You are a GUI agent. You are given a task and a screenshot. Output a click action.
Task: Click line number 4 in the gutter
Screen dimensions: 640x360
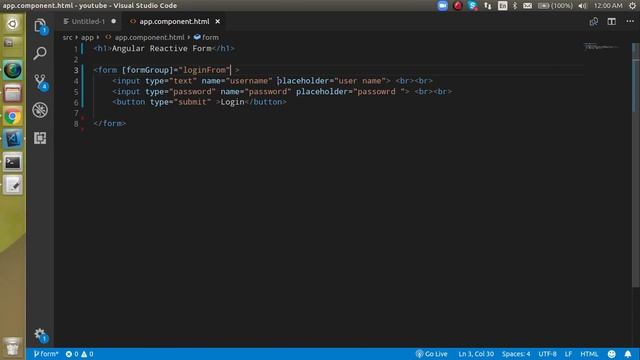click(76, 81)
